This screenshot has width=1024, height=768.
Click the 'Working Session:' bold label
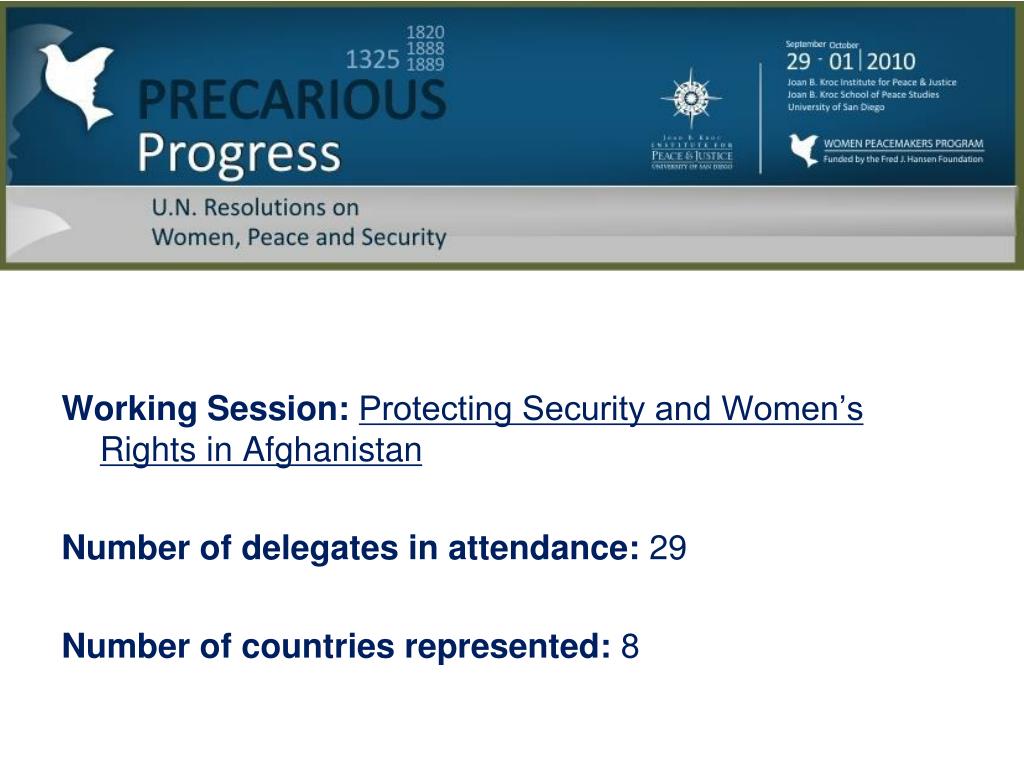(x=206, y=409)
